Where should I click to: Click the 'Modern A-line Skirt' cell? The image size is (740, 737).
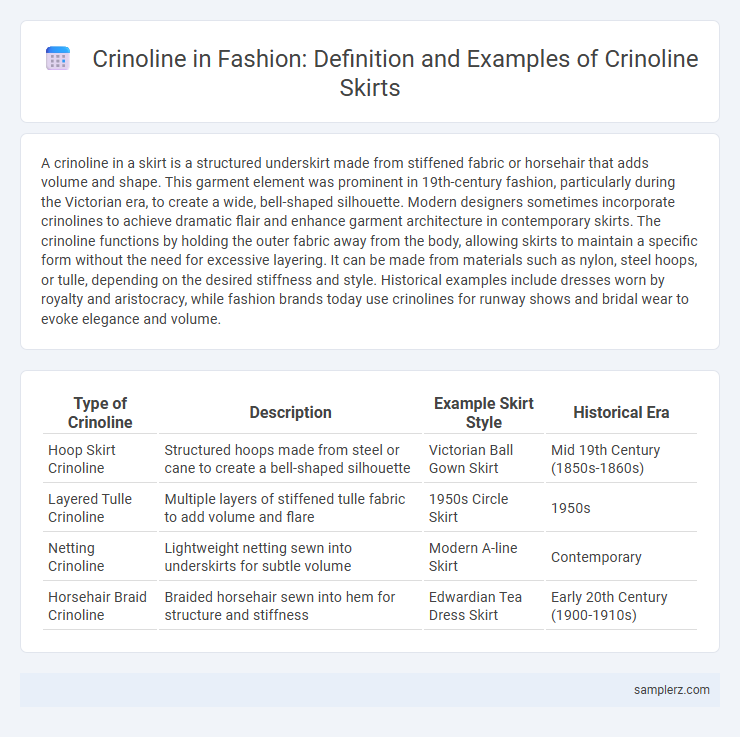pyautogui.click(x=484, y=557)
